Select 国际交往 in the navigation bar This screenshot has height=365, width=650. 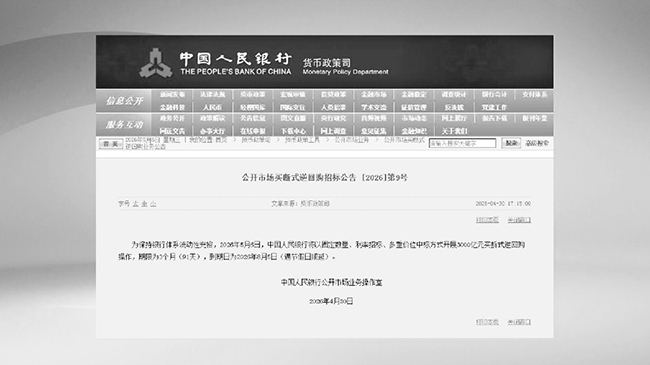coord(293,107)
